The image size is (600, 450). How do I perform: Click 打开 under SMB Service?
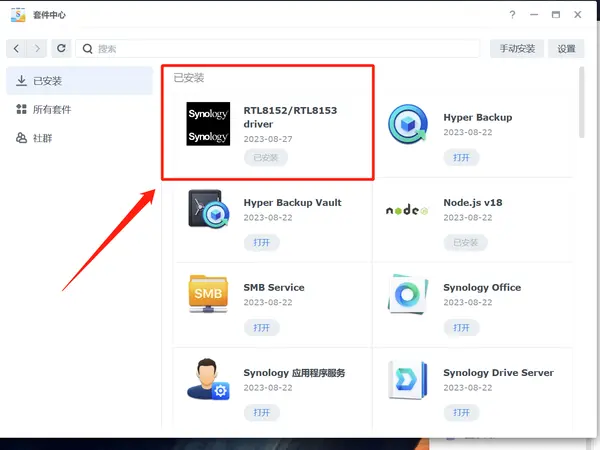262,328
